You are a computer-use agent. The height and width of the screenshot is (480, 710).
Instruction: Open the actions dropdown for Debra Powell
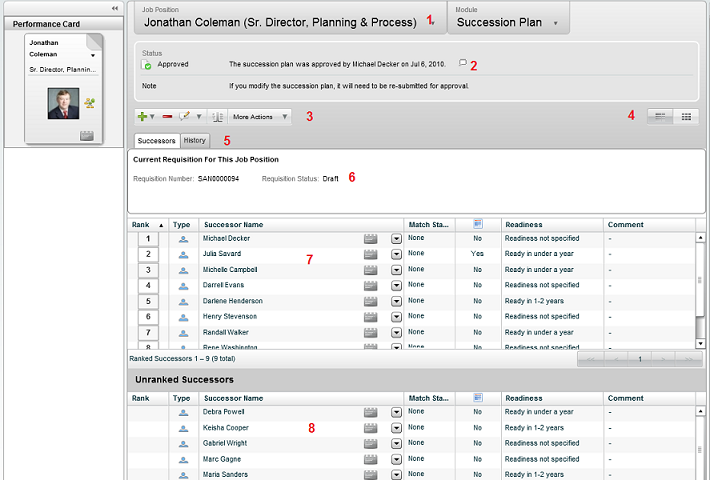point(396,413)
